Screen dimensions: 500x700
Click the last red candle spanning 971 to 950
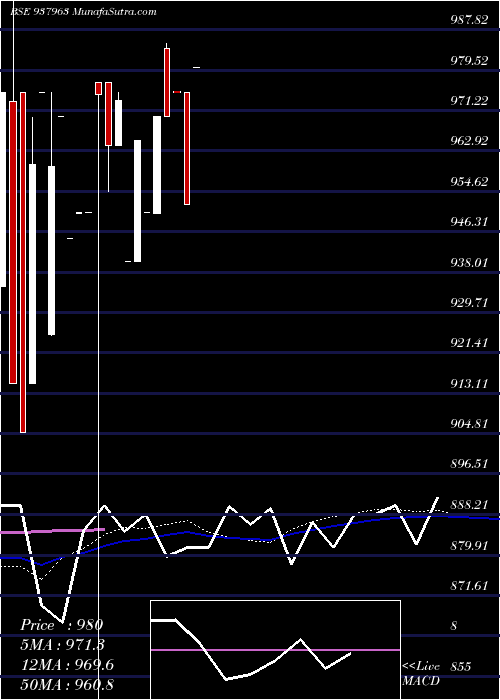click(187, 148)
